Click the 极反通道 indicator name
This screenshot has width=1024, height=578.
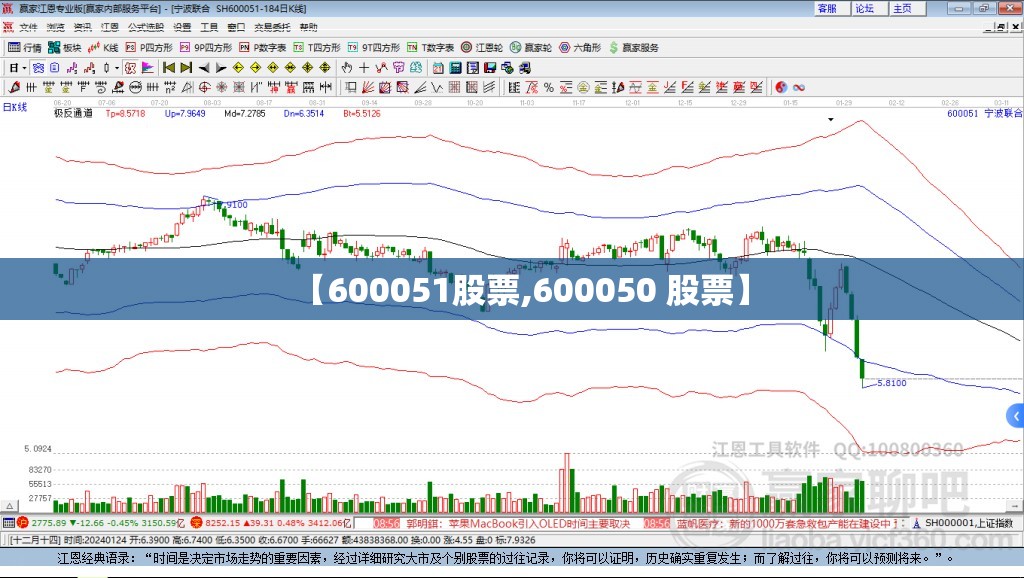[x=73, y=113]
